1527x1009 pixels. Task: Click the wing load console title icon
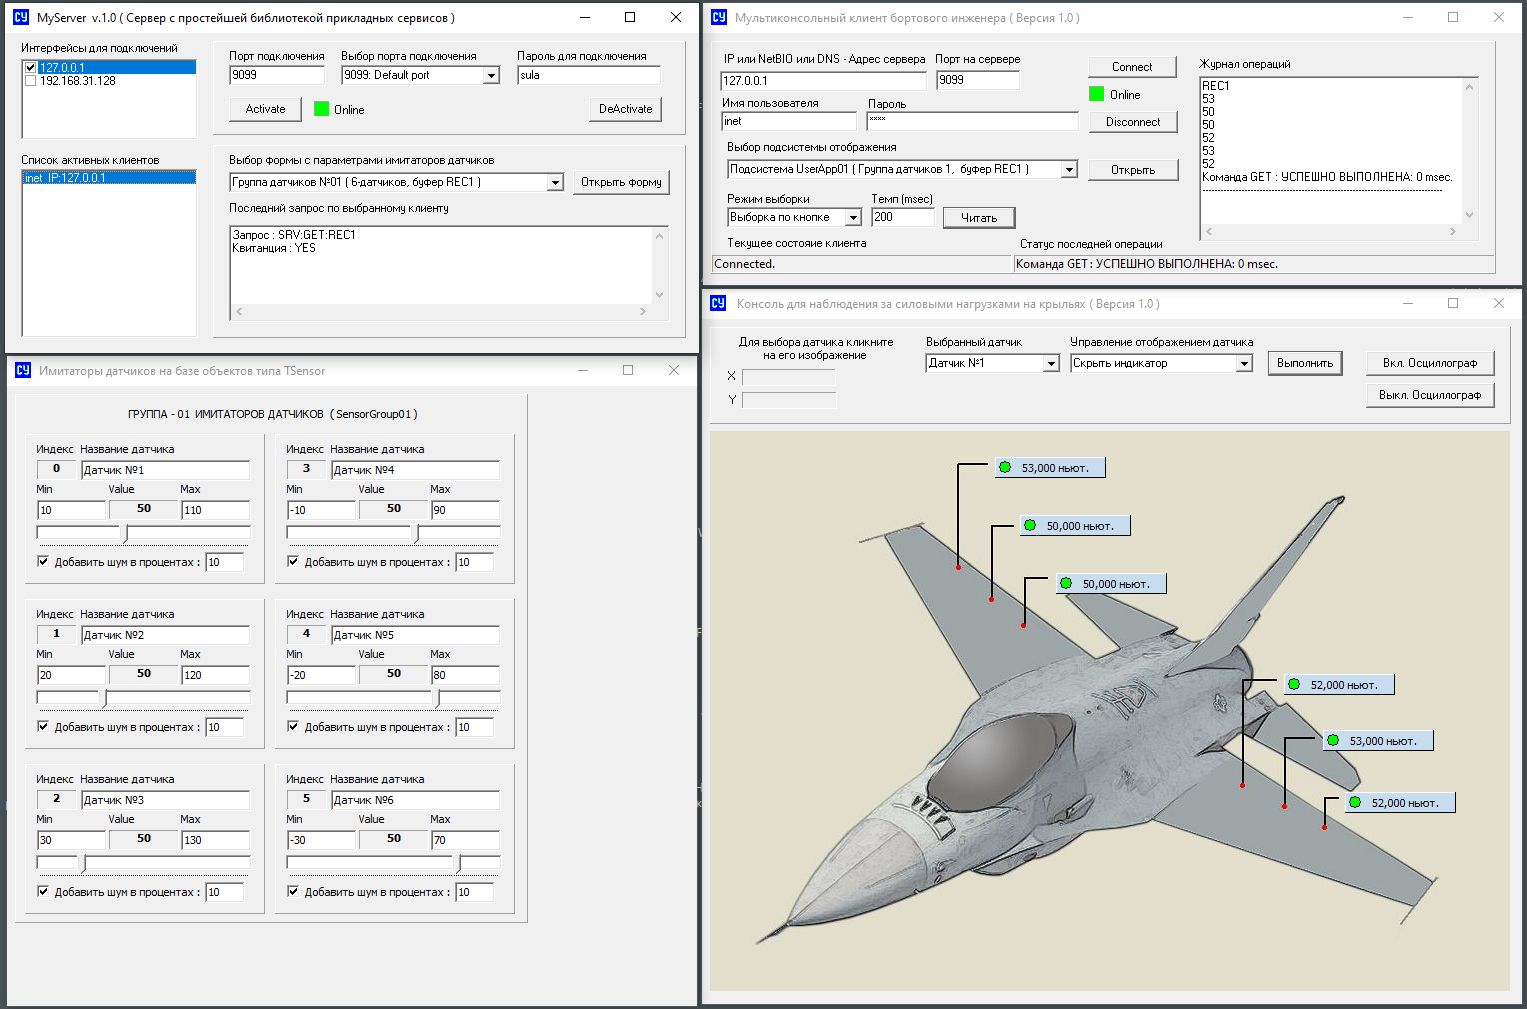pos(718,304)
